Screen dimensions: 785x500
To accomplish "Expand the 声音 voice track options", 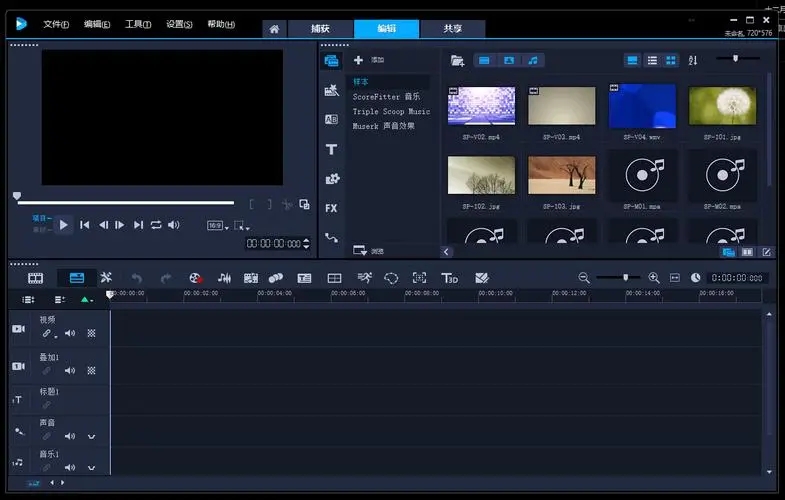I will pos(91,436).
